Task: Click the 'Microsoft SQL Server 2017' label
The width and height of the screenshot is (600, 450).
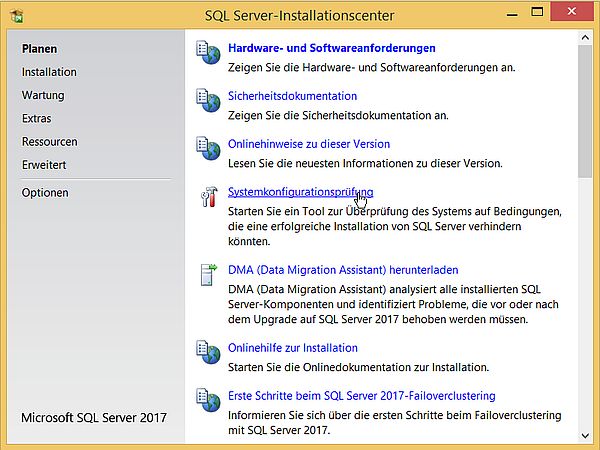Action: coord(94,417)
